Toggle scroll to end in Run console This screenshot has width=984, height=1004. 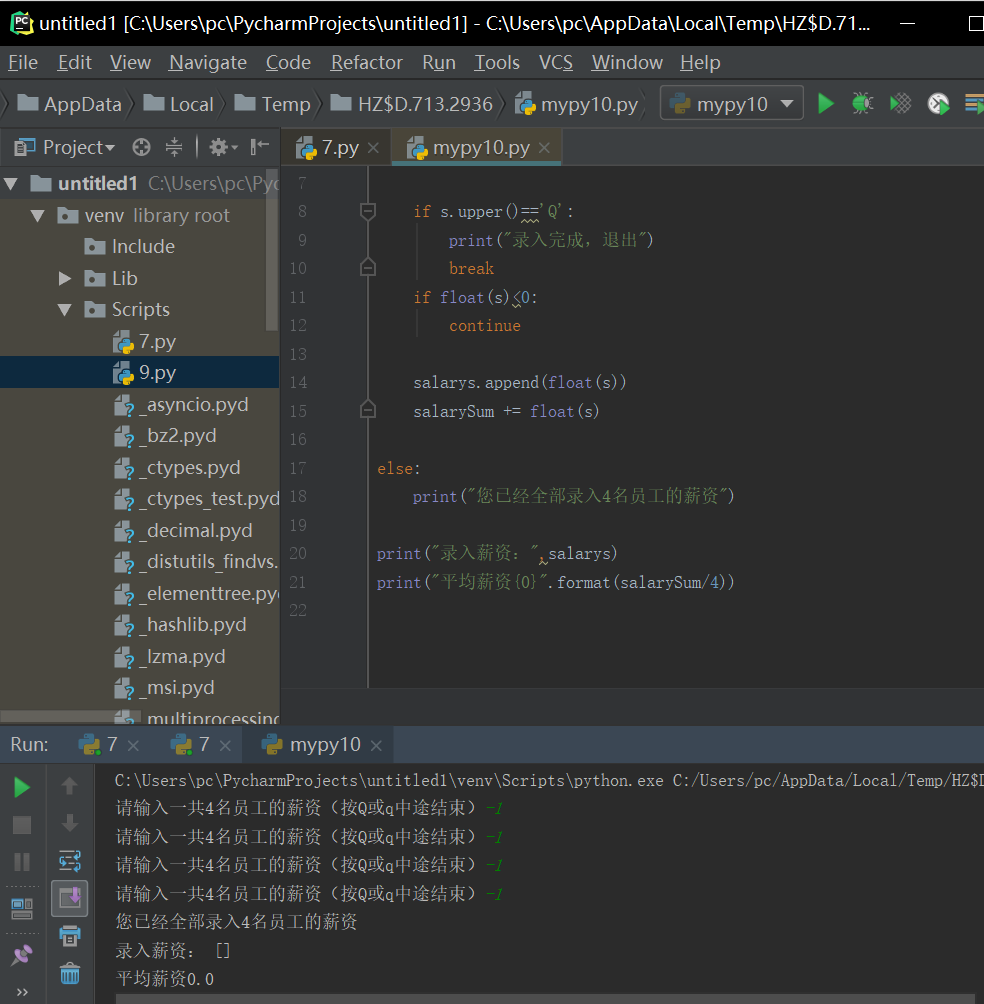click(70, 898)
